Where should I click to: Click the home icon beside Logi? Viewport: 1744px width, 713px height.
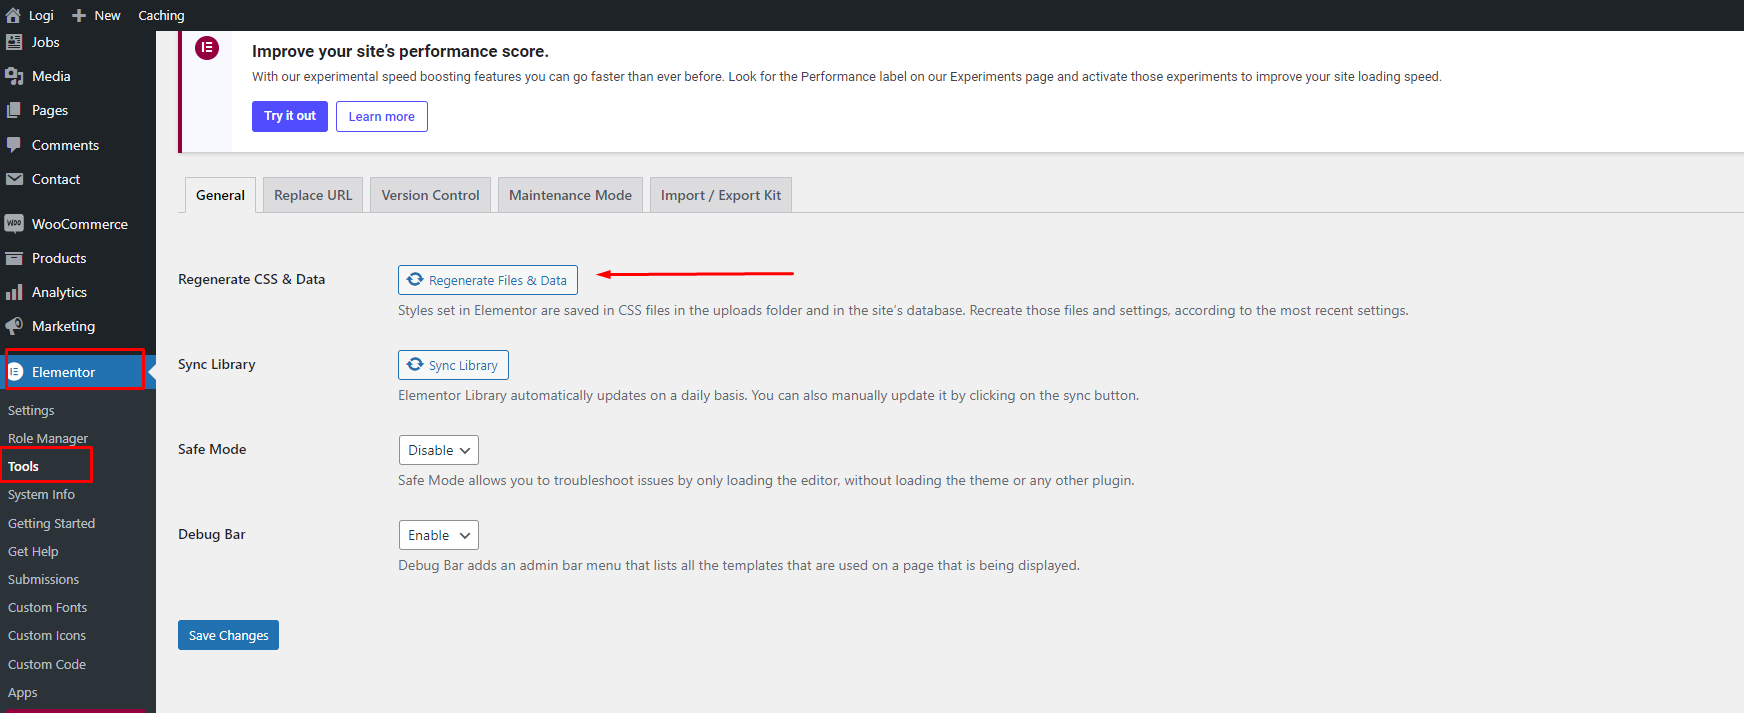(x=13, y=15)
